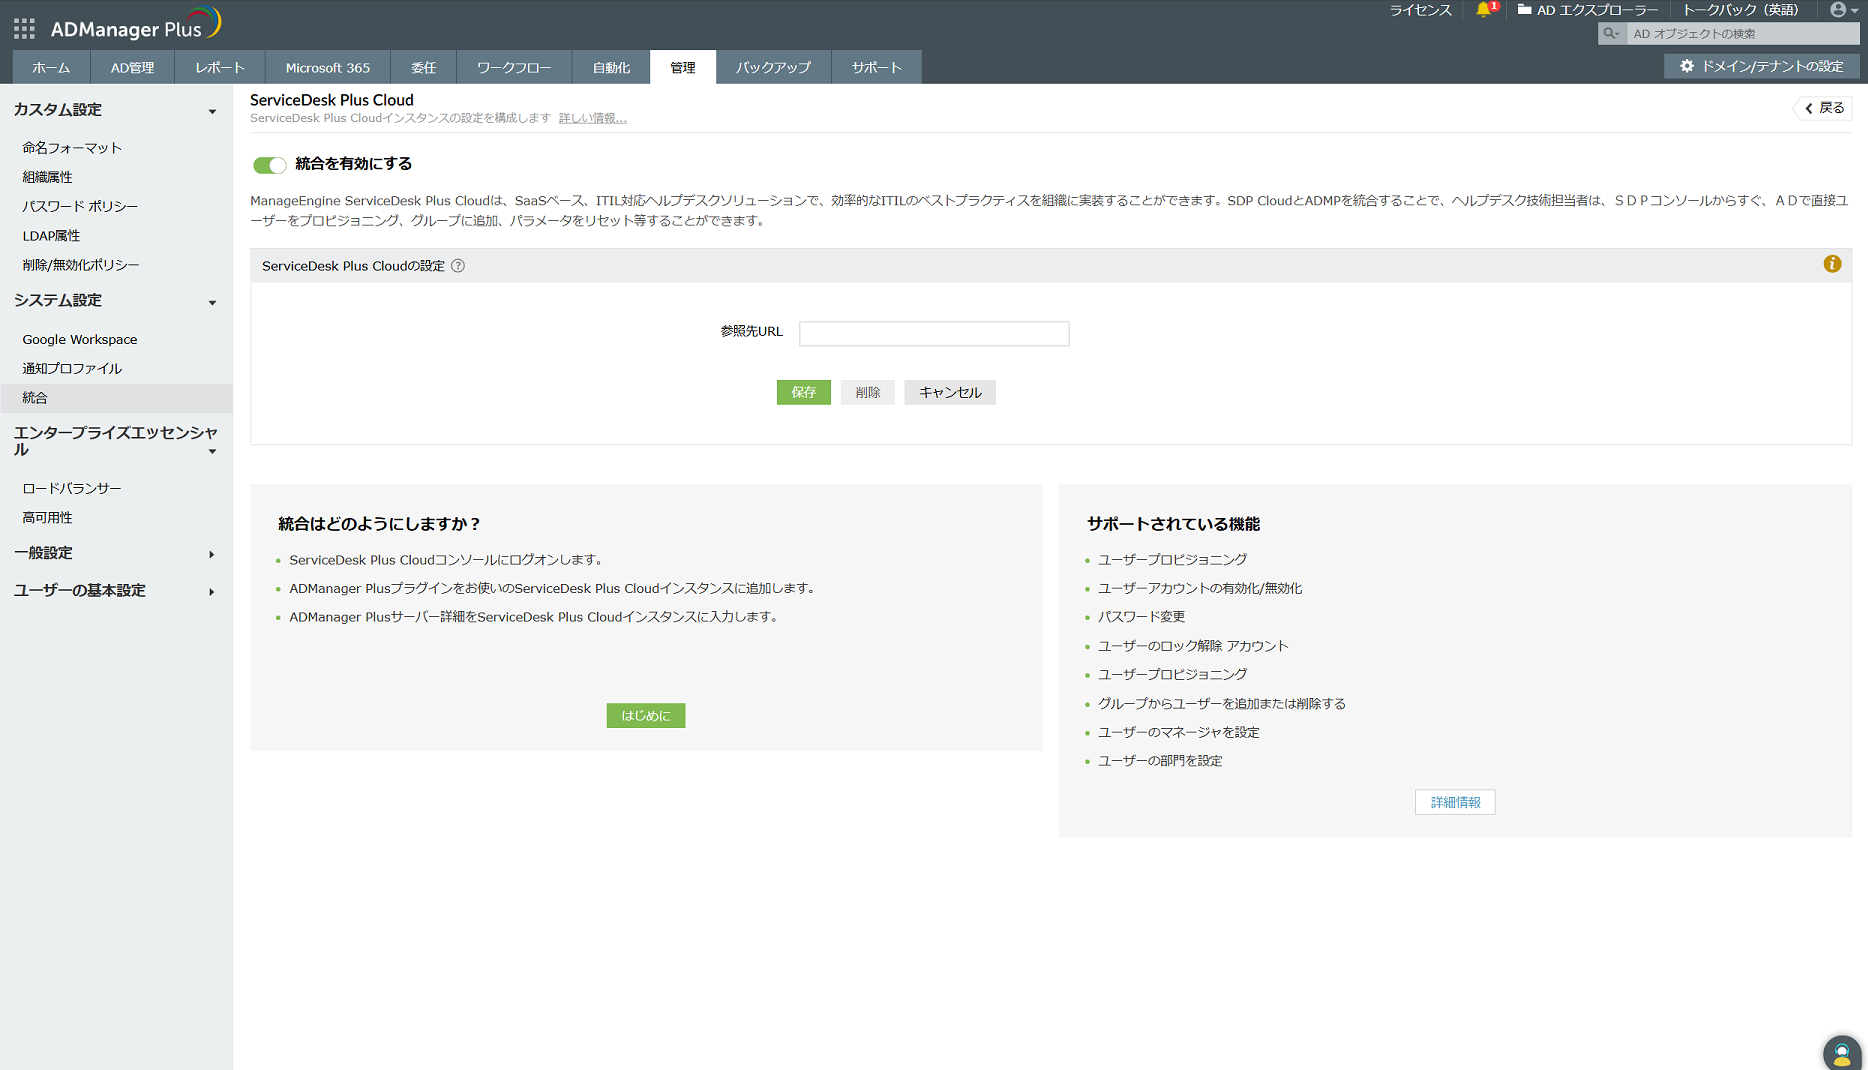
Task: Open the ライセンス link
Action: point(1420,10)
